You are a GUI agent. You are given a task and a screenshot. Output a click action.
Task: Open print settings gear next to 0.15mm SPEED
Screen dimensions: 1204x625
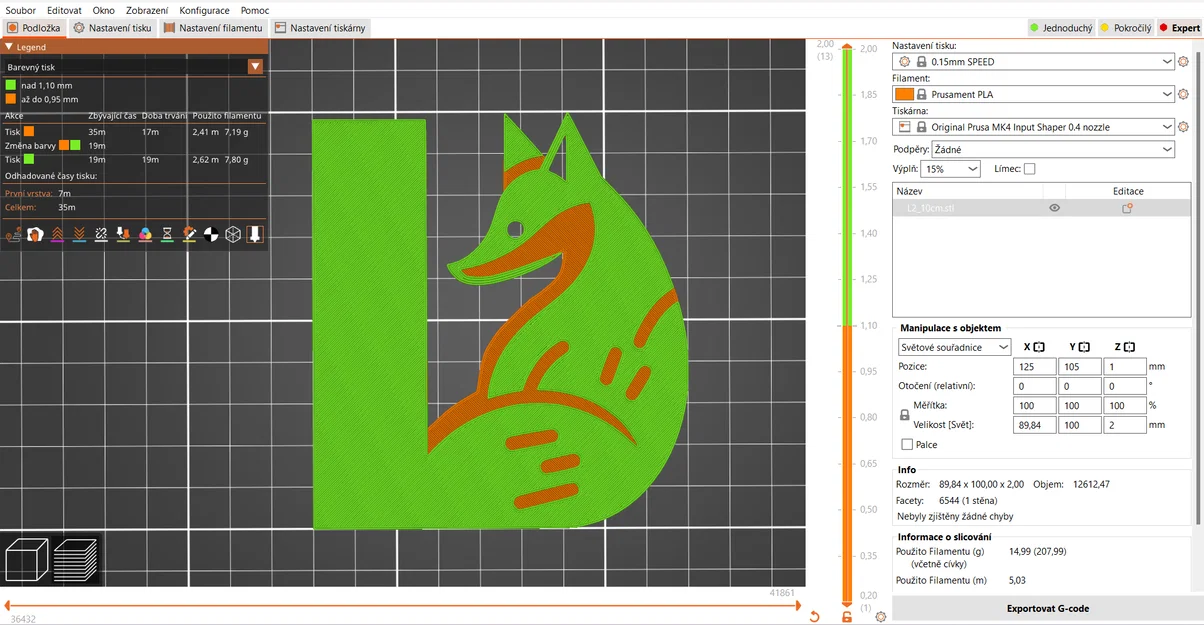click(1184, 62)
